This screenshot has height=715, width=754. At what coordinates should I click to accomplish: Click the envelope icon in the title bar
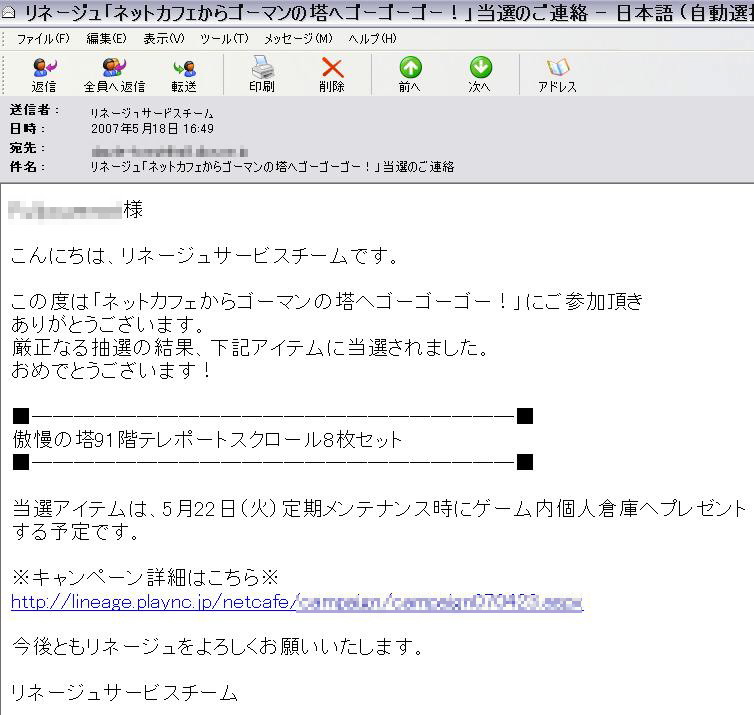(8, 13)
